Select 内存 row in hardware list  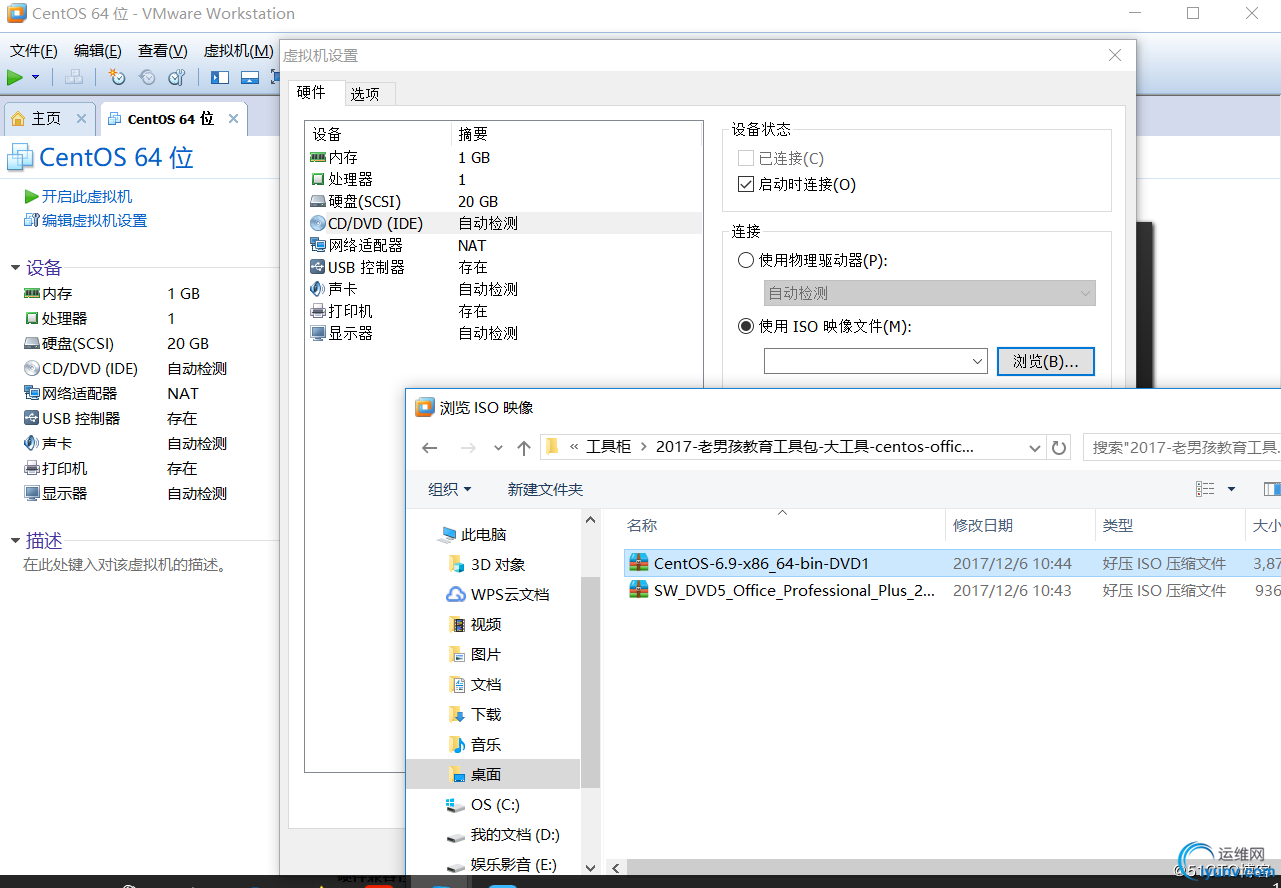(x=504, y=158)
